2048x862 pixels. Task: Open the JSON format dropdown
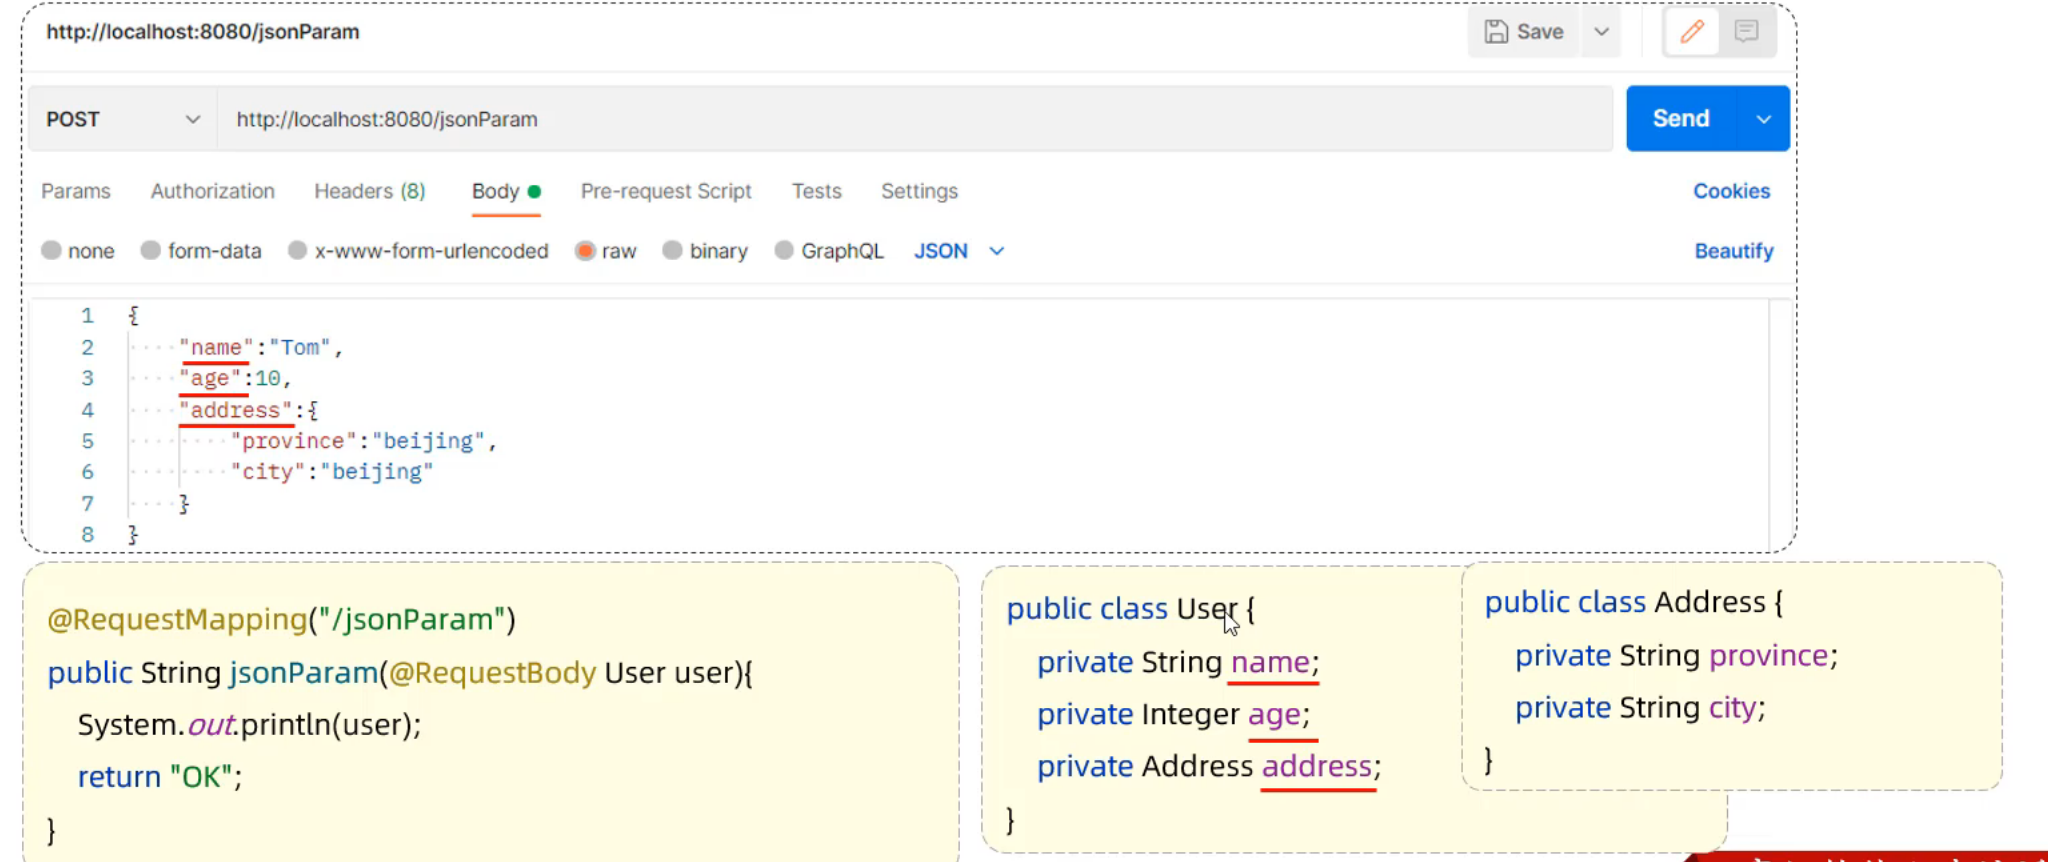958,251
